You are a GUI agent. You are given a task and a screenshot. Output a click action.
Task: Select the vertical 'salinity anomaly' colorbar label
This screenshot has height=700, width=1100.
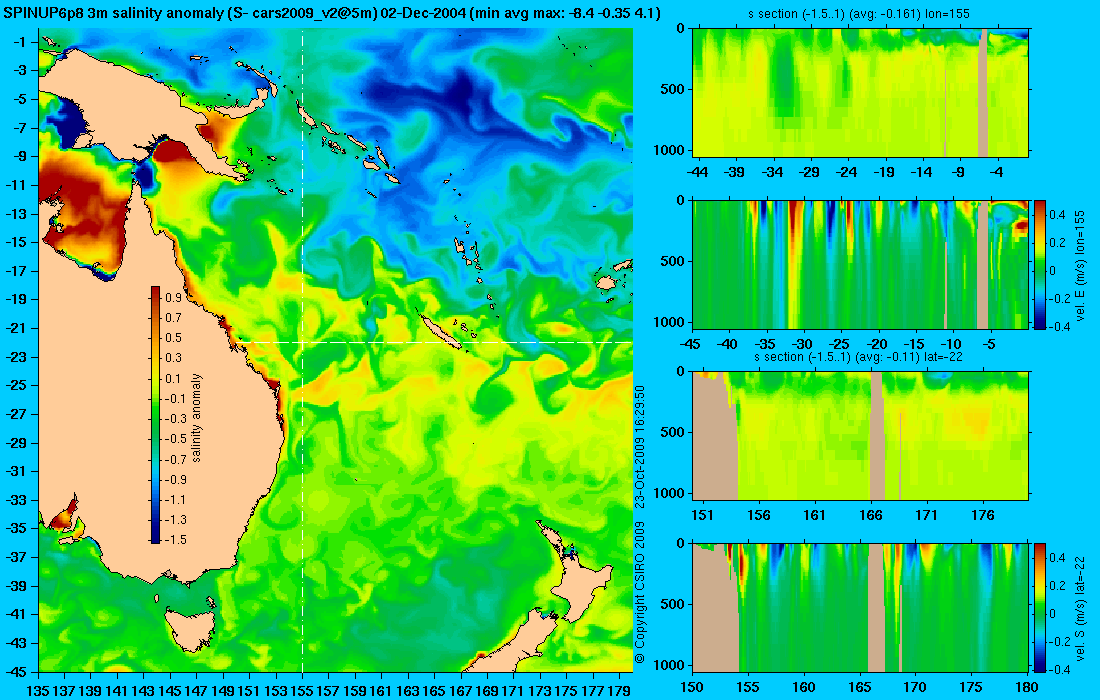pos(196,417)
